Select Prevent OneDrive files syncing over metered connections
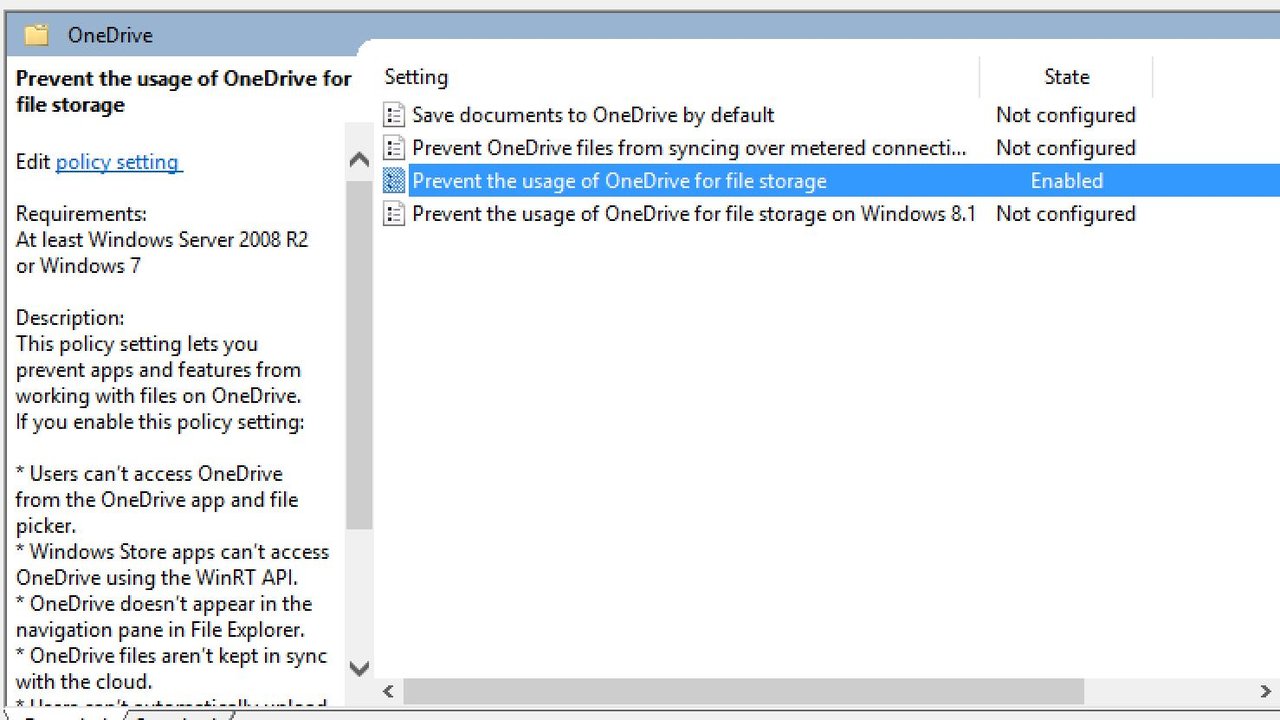The height and width of the screenshot is (720, 1280). [x=689, y=148]
